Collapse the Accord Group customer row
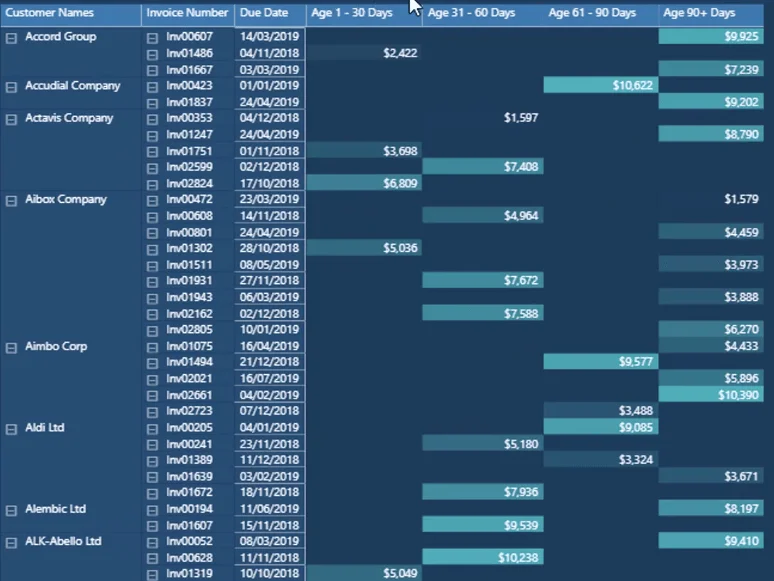774x581 pixels. click(x=11, y=38)
